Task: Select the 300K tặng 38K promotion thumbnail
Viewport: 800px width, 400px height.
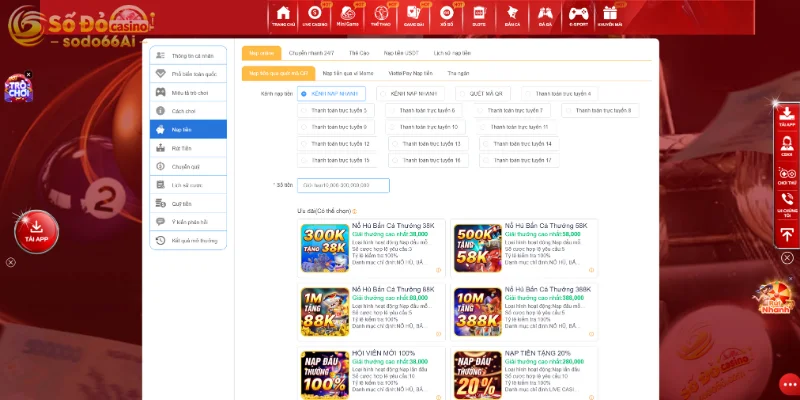Action: (324, 247)
